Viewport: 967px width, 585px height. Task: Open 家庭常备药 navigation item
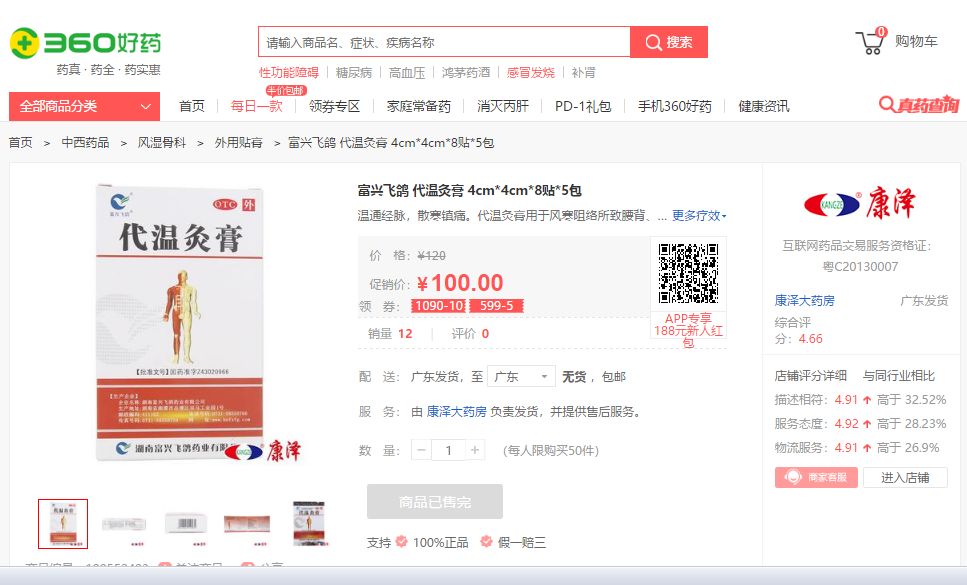point(419,107)
